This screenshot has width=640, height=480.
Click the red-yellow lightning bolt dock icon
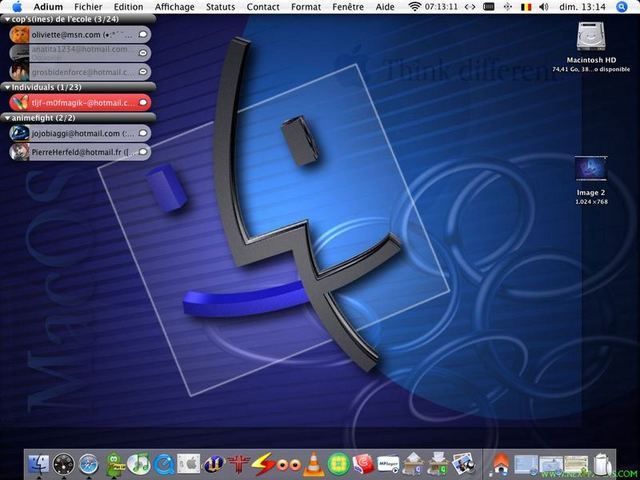point(263,464)
